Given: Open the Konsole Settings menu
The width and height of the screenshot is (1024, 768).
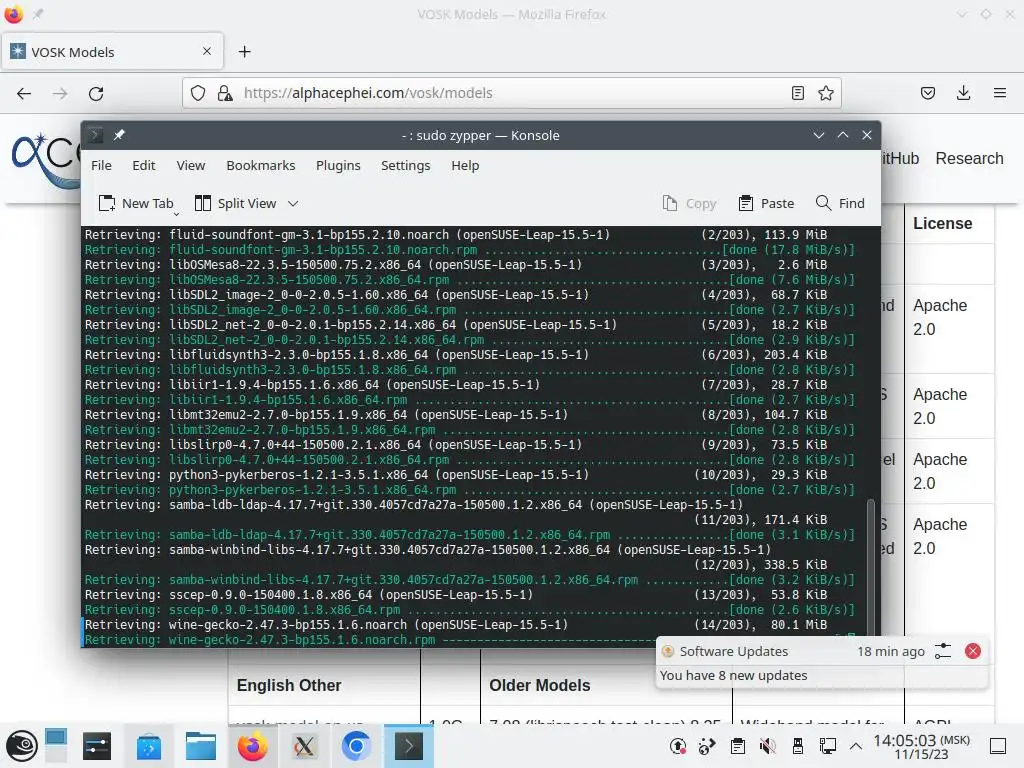Looking at the screenshot, I should [x=406, y=166].
